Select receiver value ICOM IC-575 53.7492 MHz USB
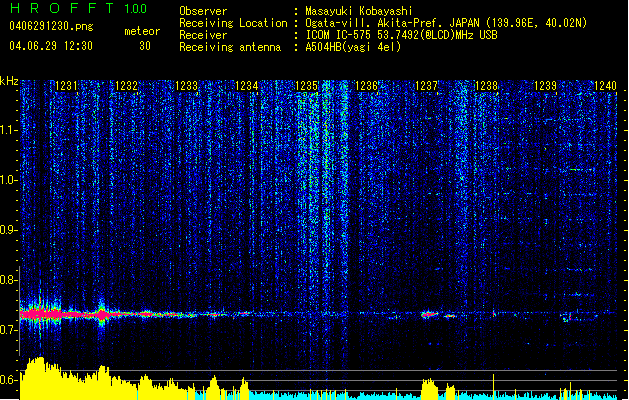The height and width of the screenshot is (400, 629). pyautogui.click(x=402, y=35)
